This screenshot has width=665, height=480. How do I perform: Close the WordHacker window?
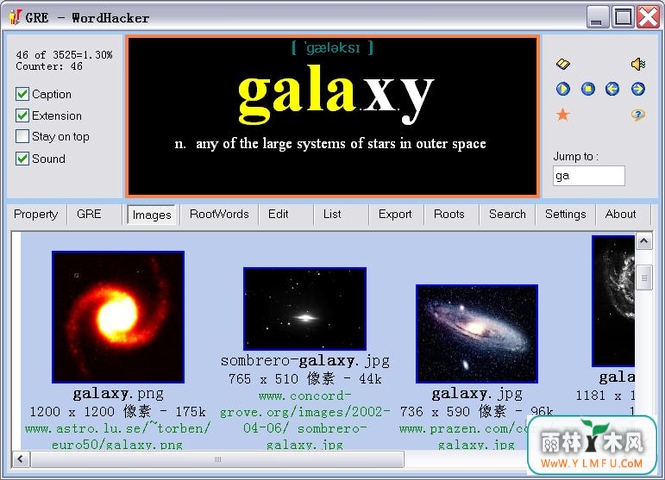click(649, 17)
